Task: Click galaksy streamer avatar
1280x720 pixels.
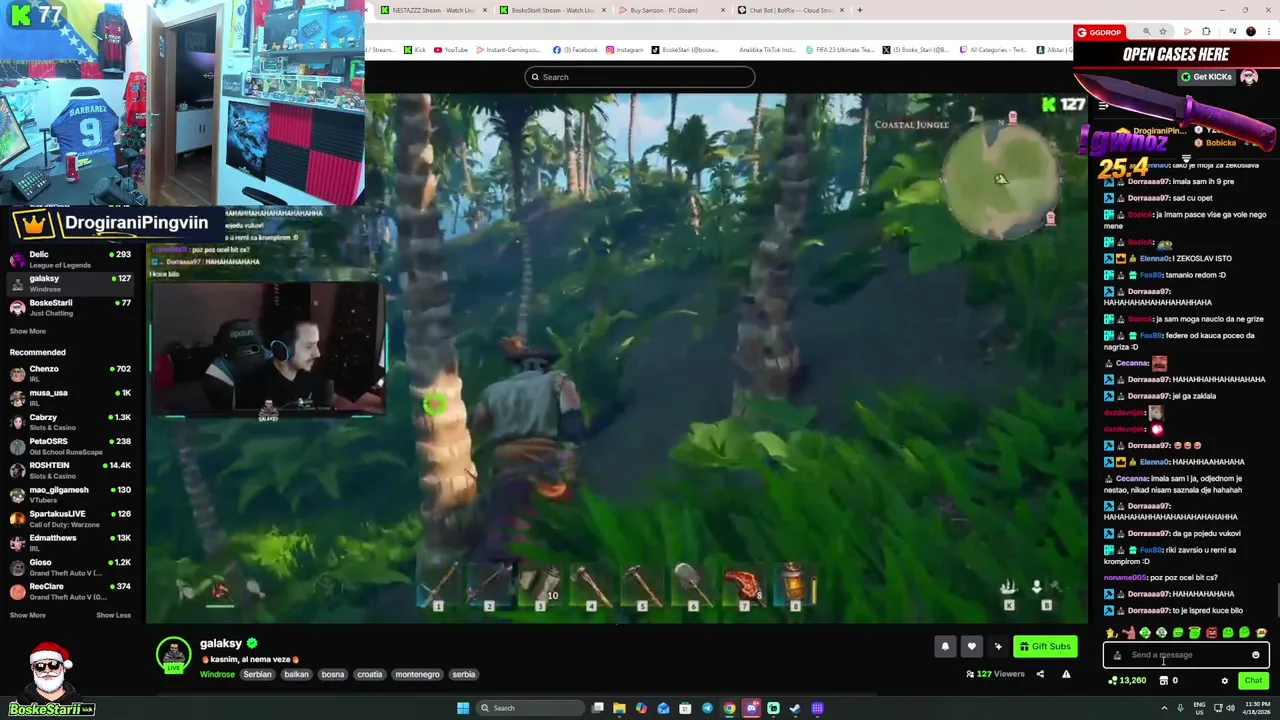Action: (x=173, y=654)
